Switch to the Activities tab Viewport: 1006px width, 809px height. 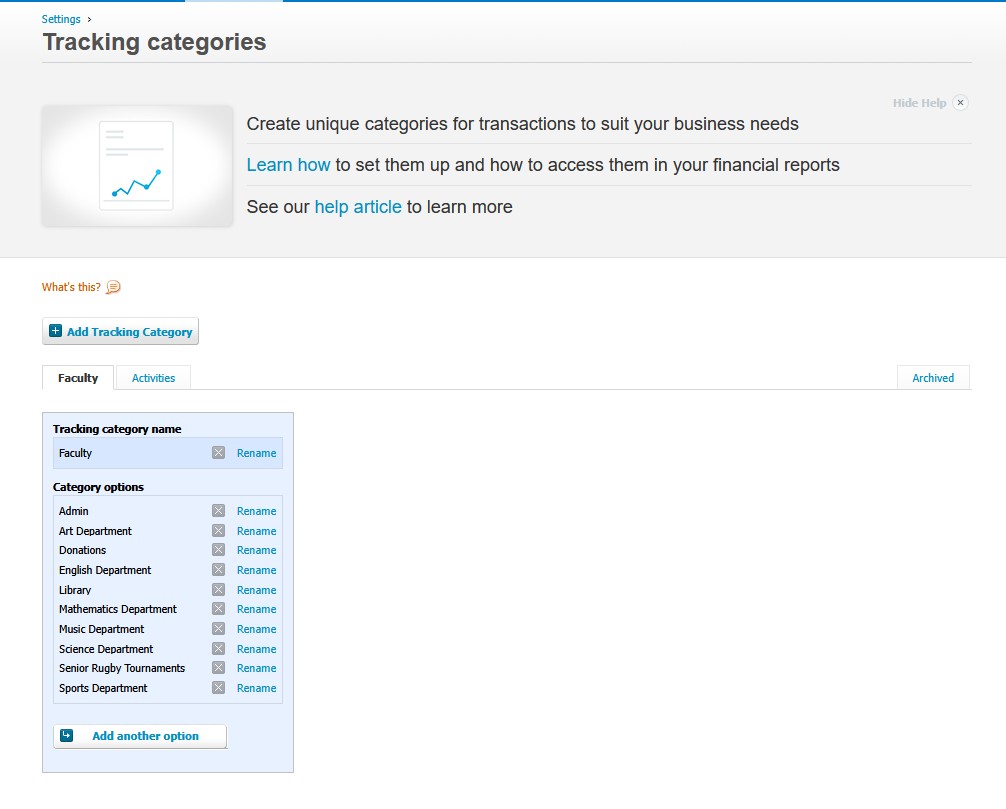pyautogui.click(x=153, y=378)
